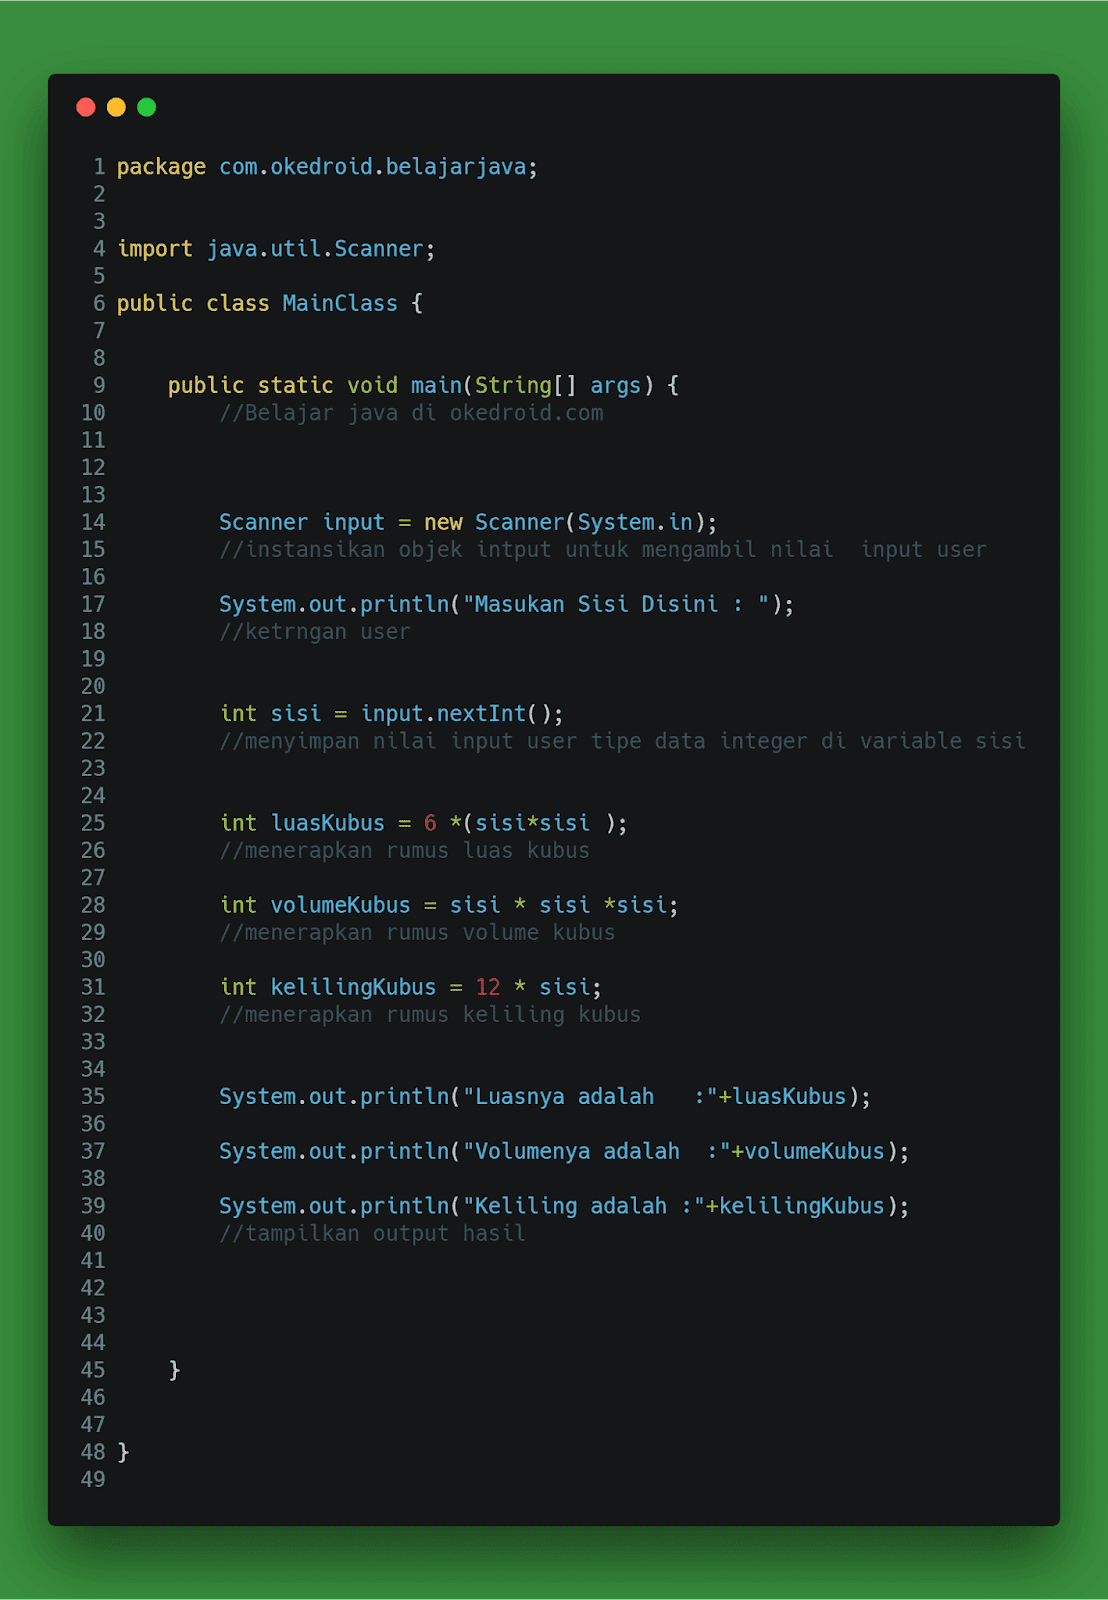Click the red close dot

click(x=86, y=107)
